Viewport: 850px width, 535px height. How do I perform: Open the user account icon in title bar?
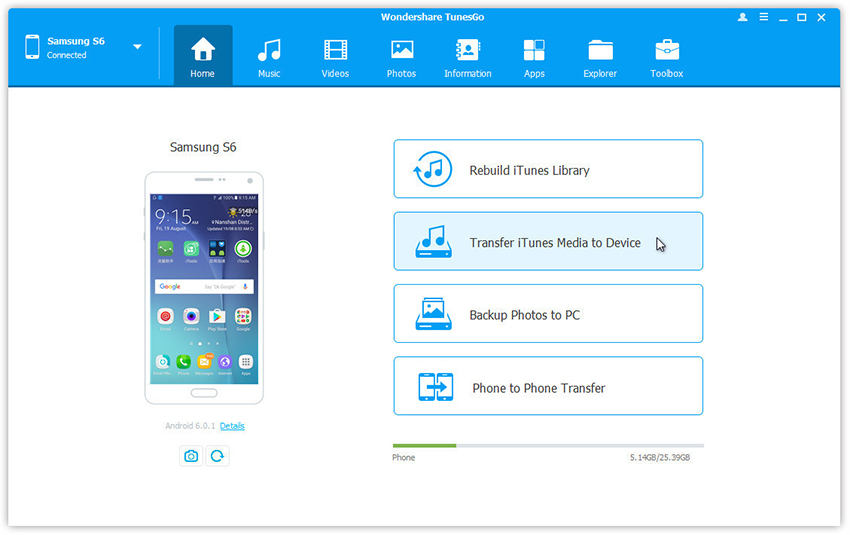pos(743,17)
